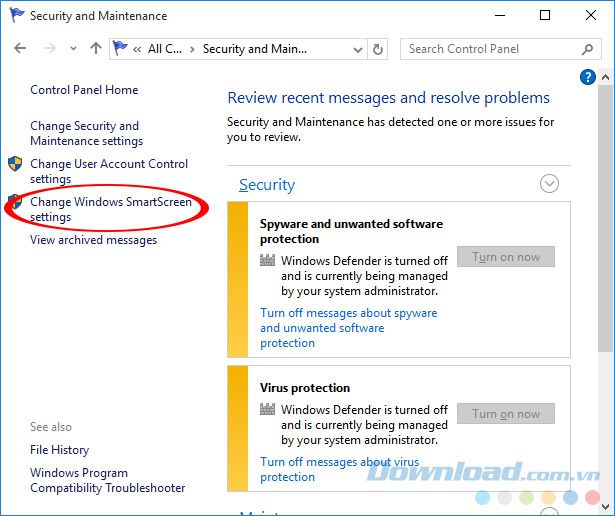Open View archived messages
This screenshot has width=615, height=516.
click(x=93, y=240)
